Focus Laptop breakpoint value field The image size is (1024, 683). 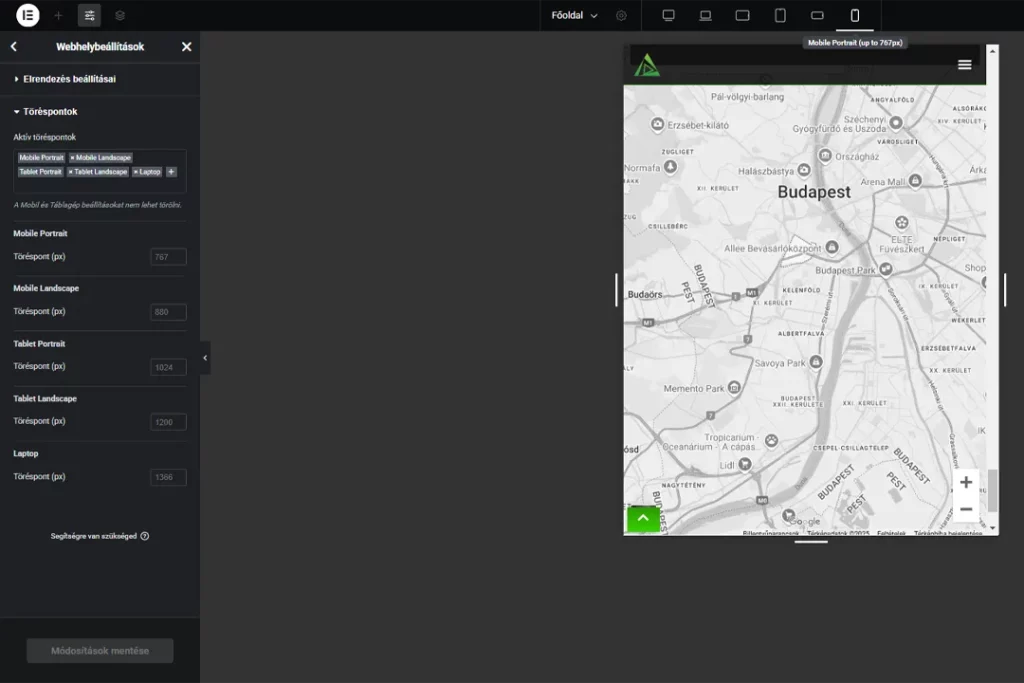tap(168, 477)
